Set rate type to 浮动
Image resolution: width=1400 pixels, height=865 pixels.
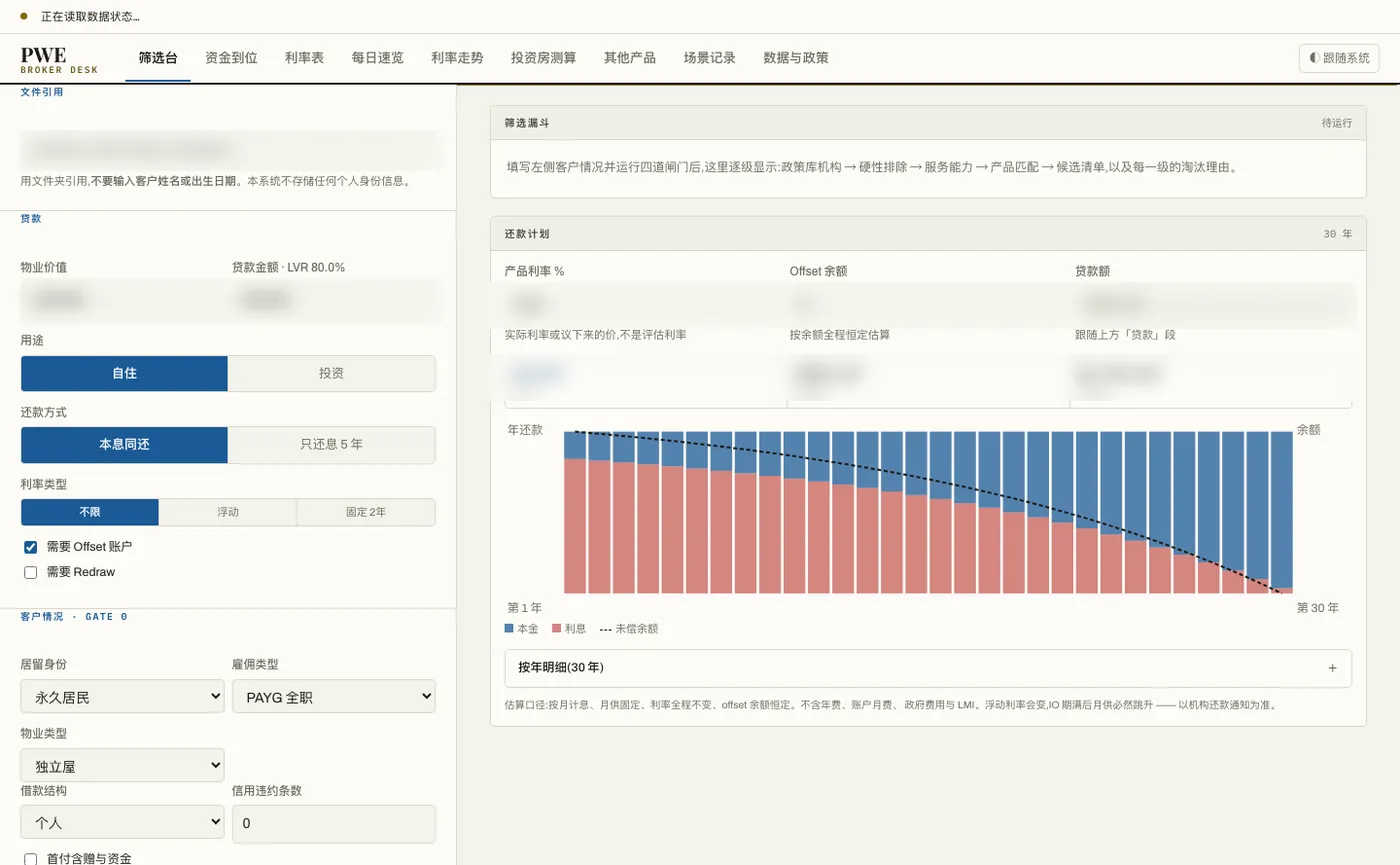coord(228,512)
